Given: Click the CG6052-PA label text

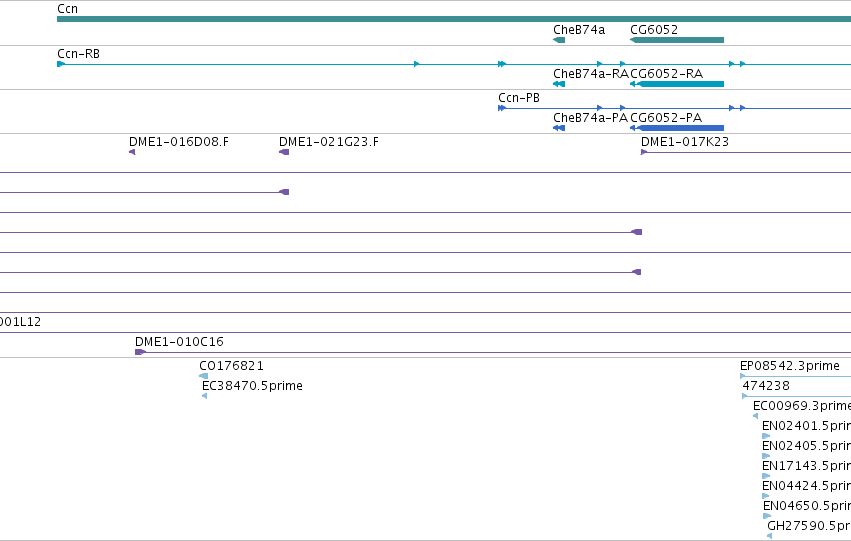Looking at the screenshot, I should click(666, 118).
